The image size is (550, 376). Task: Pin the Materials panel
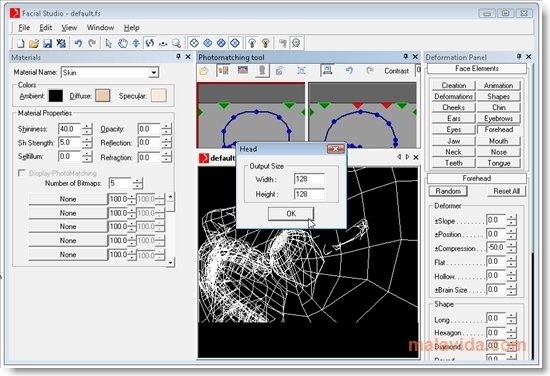178,56
